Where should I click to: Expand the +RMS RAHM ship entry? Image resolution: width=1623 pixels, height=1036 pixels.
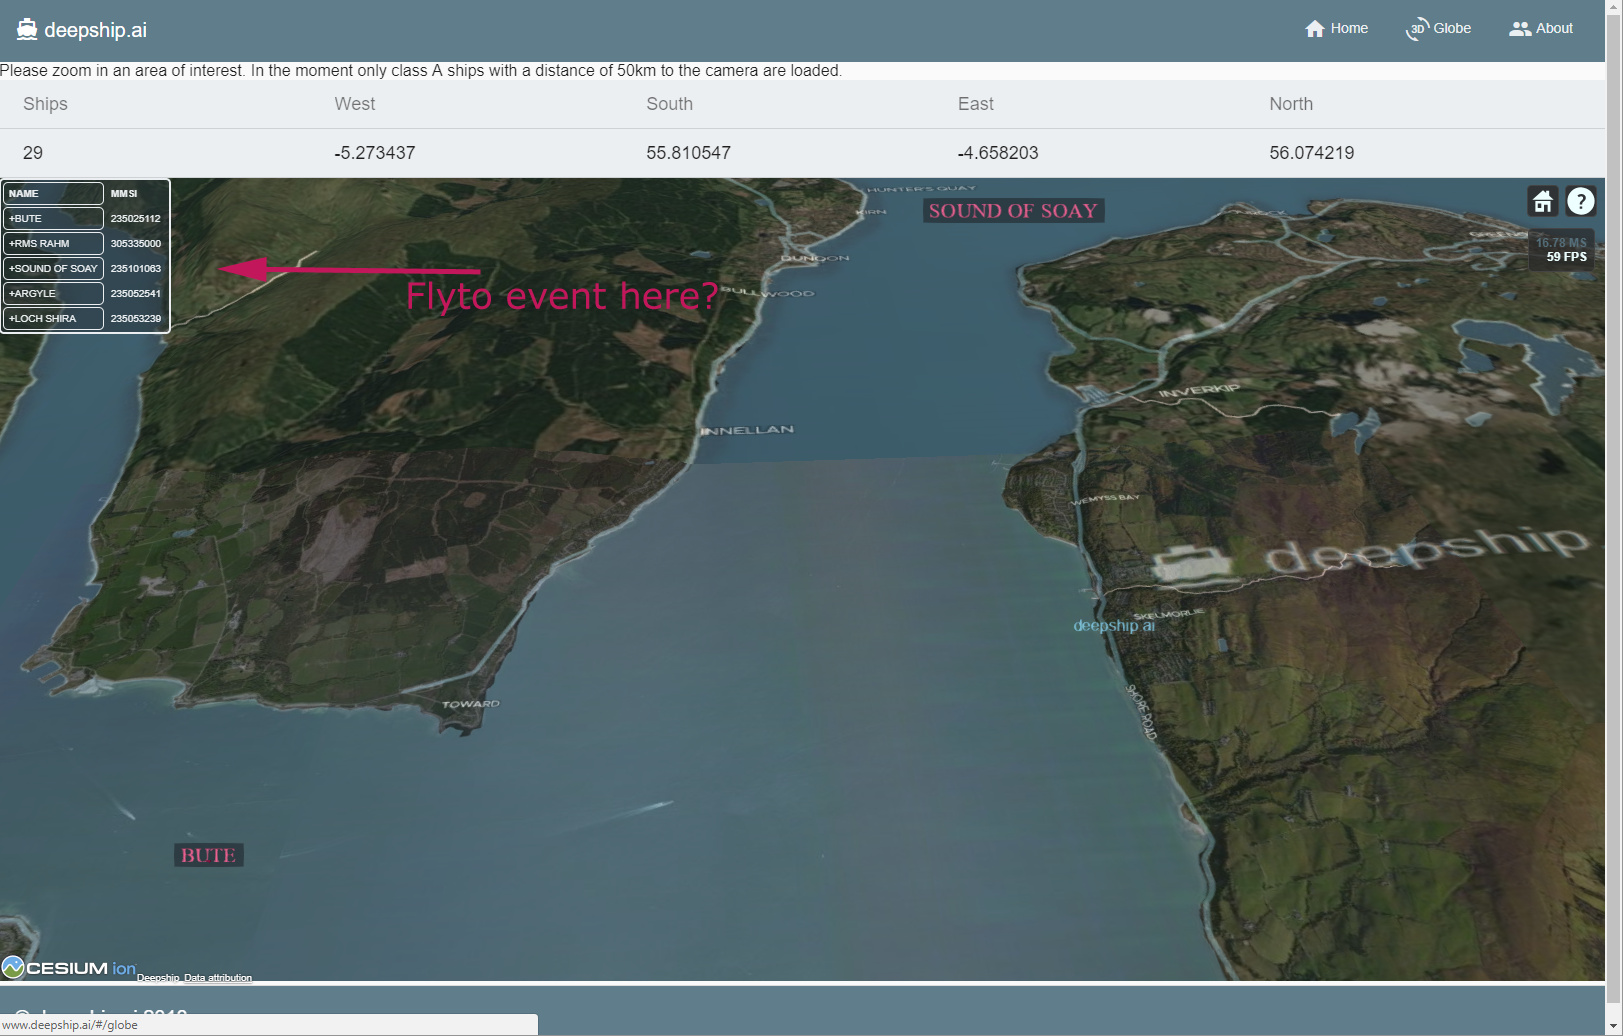click(x=53, y=243)
